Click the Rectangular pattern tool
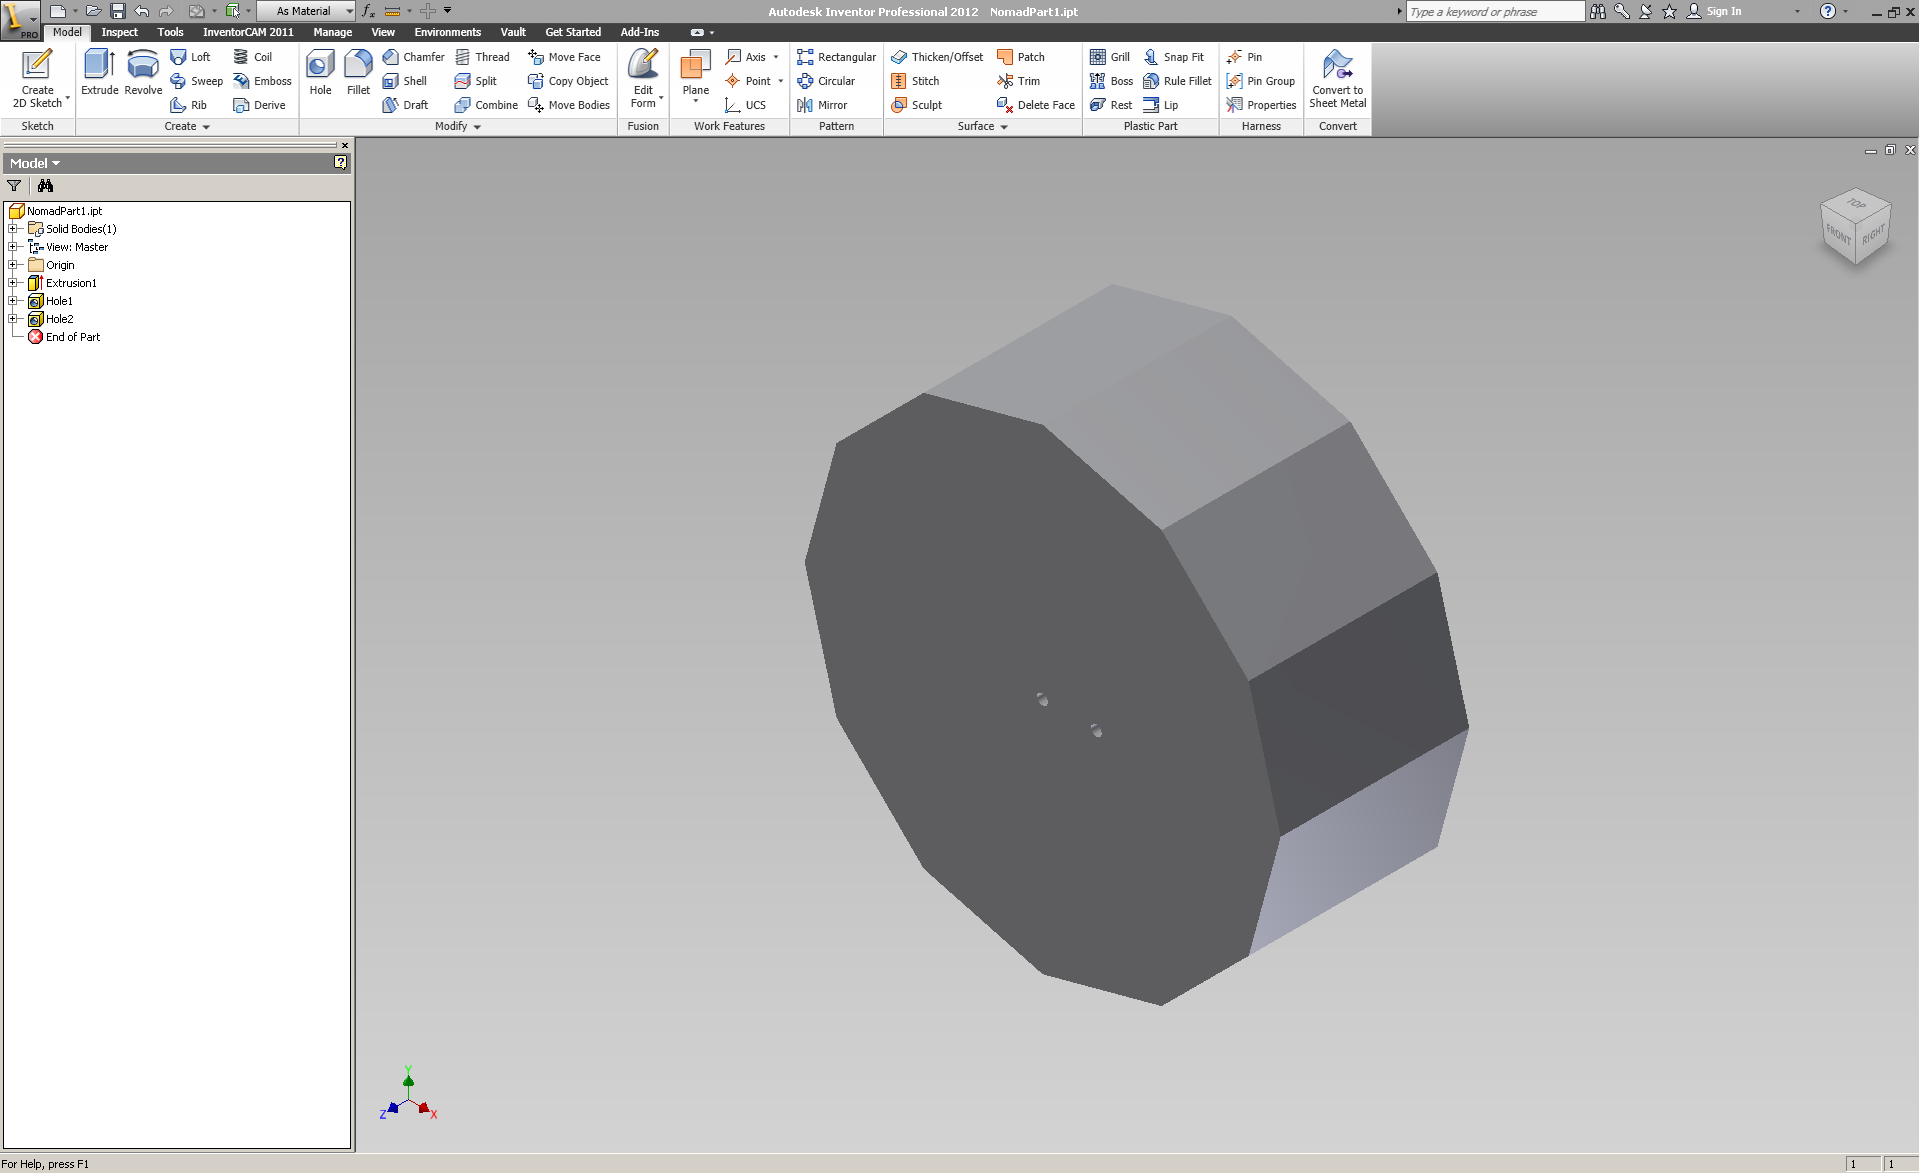The width and height of the screenshot is (1919, 1173). [x=836, y=57]
